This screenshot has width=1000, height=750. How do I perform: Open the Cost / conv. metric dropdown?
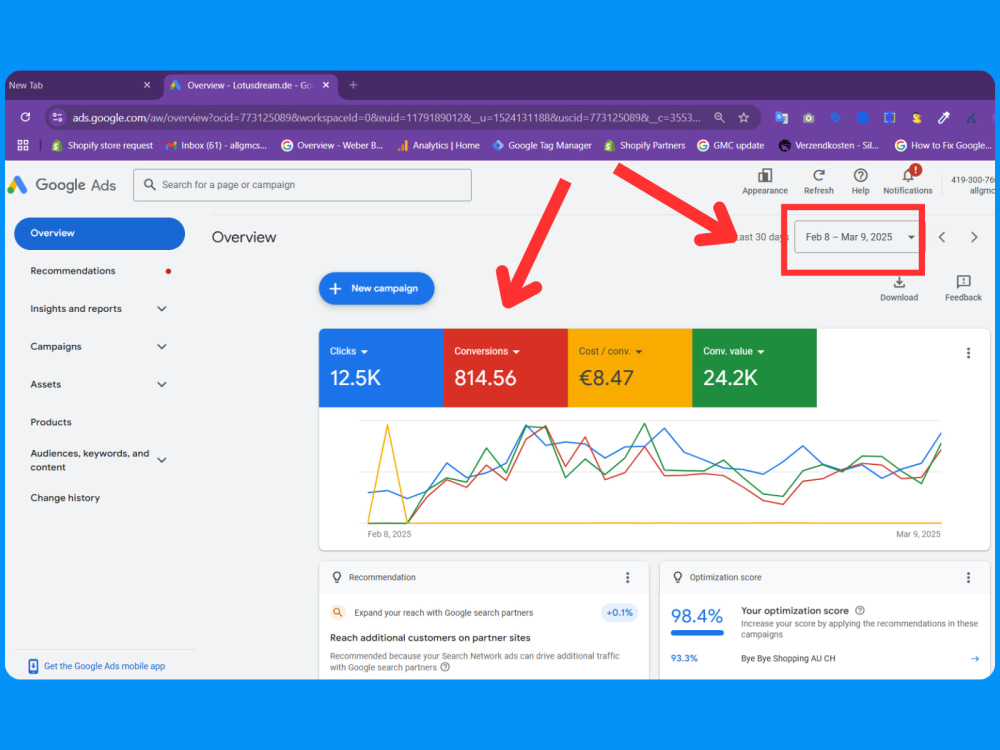pos(610,351)
